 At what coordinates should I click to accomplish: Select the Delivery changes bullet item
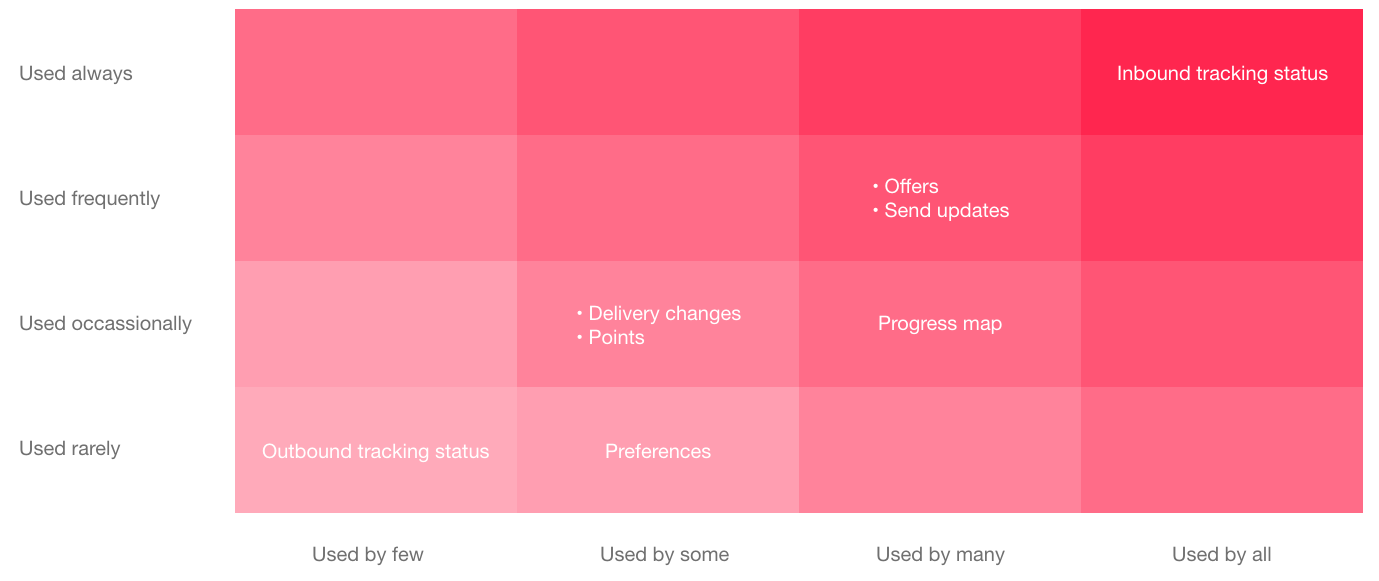click(659, 313)
